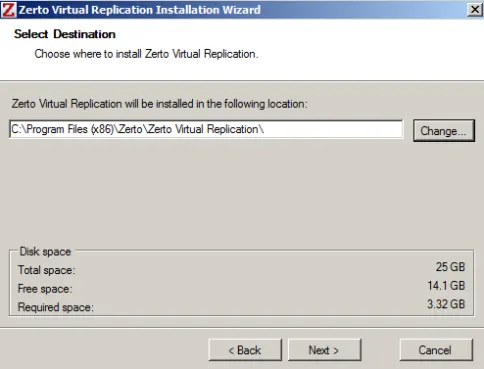Viewport: 484px width, 369px height.
Task: Click the installation path input field
Action: pos(206,129)
